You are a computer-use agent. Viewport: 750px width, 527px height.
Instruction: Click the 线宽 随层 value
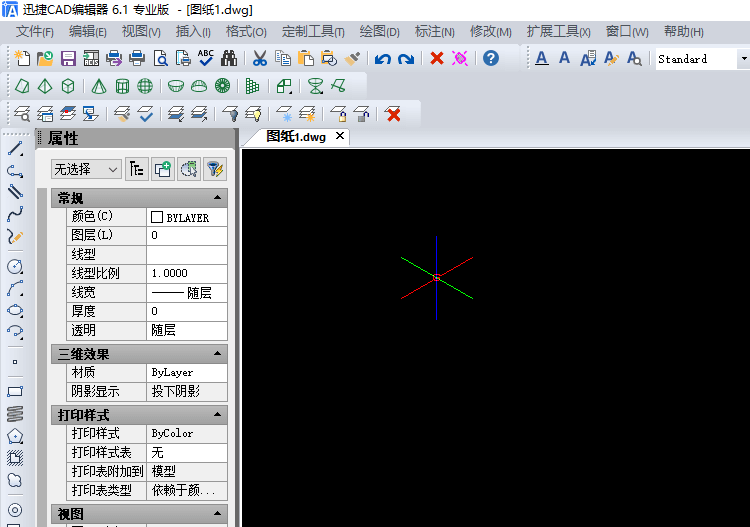pos(187,293)
